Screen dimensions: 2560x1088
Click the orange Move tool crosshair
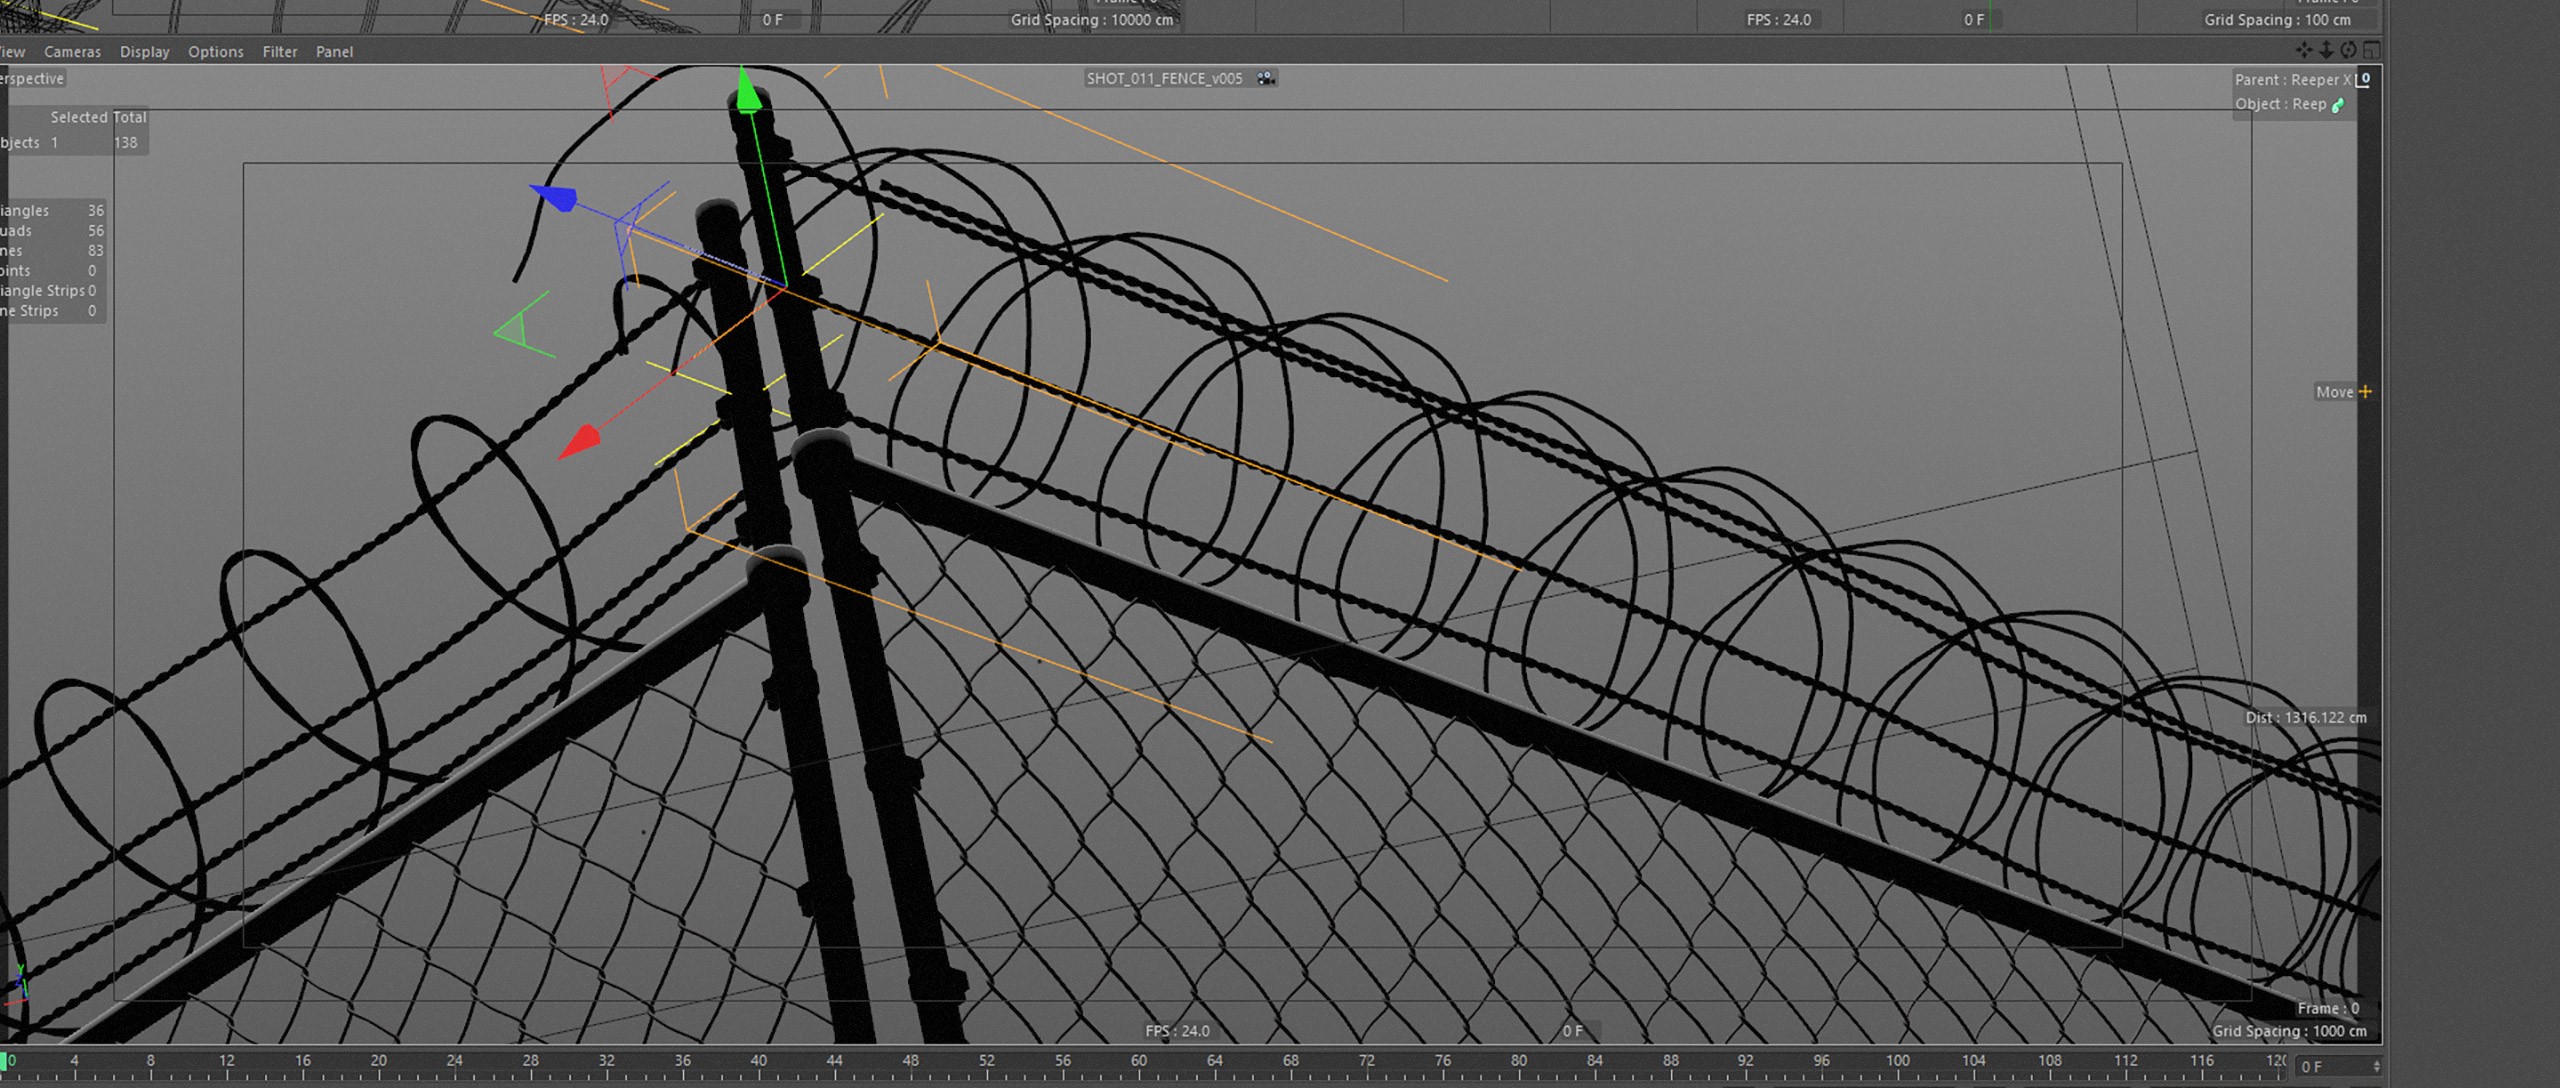(x=2365, y=392)
